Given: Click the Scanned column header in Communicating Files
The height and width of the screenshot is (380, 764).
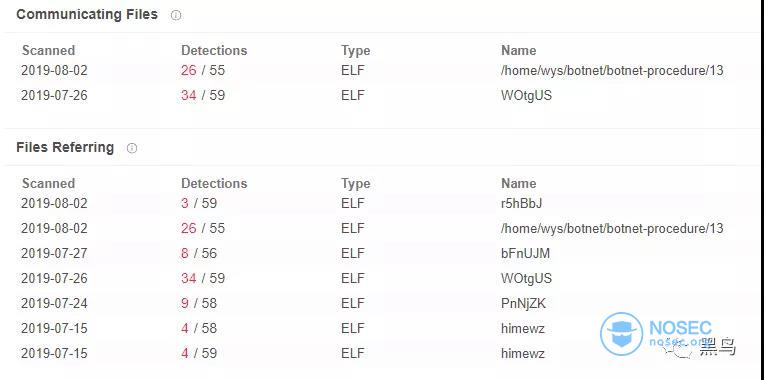Looking at the screenshot, I should coord(48,50).
